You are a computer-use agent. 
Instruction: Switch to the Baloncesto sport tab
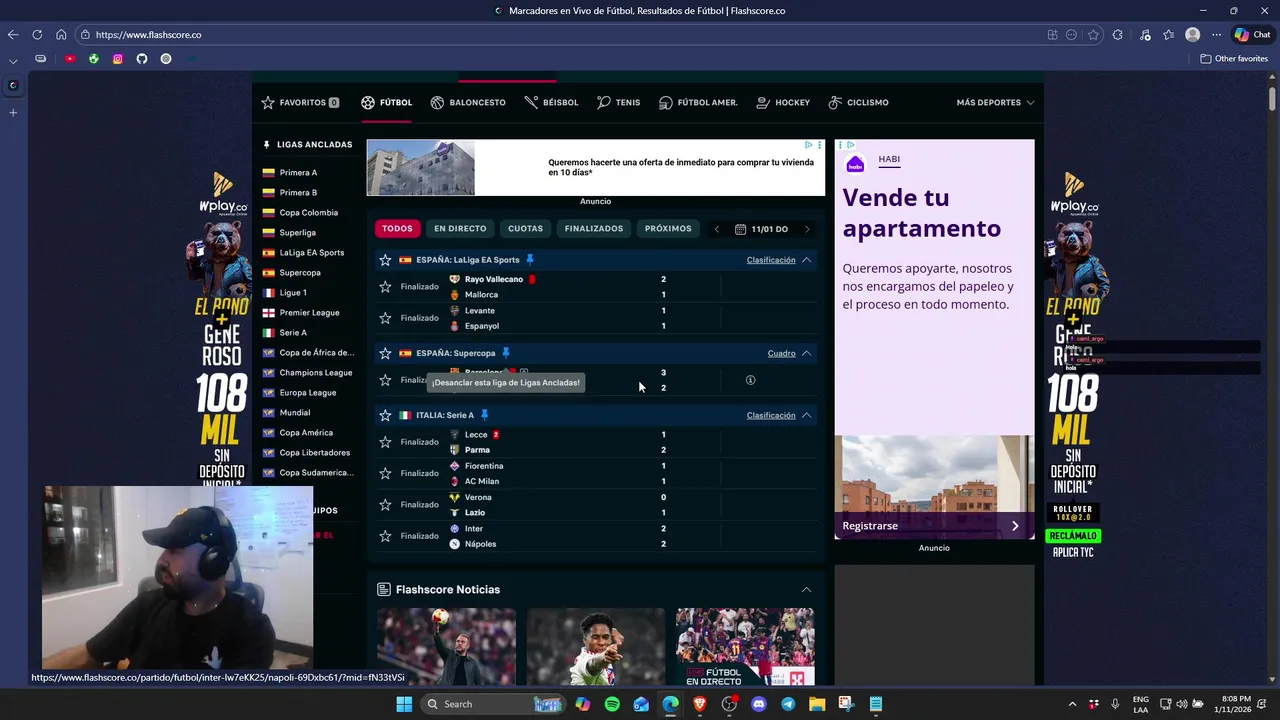468,102
